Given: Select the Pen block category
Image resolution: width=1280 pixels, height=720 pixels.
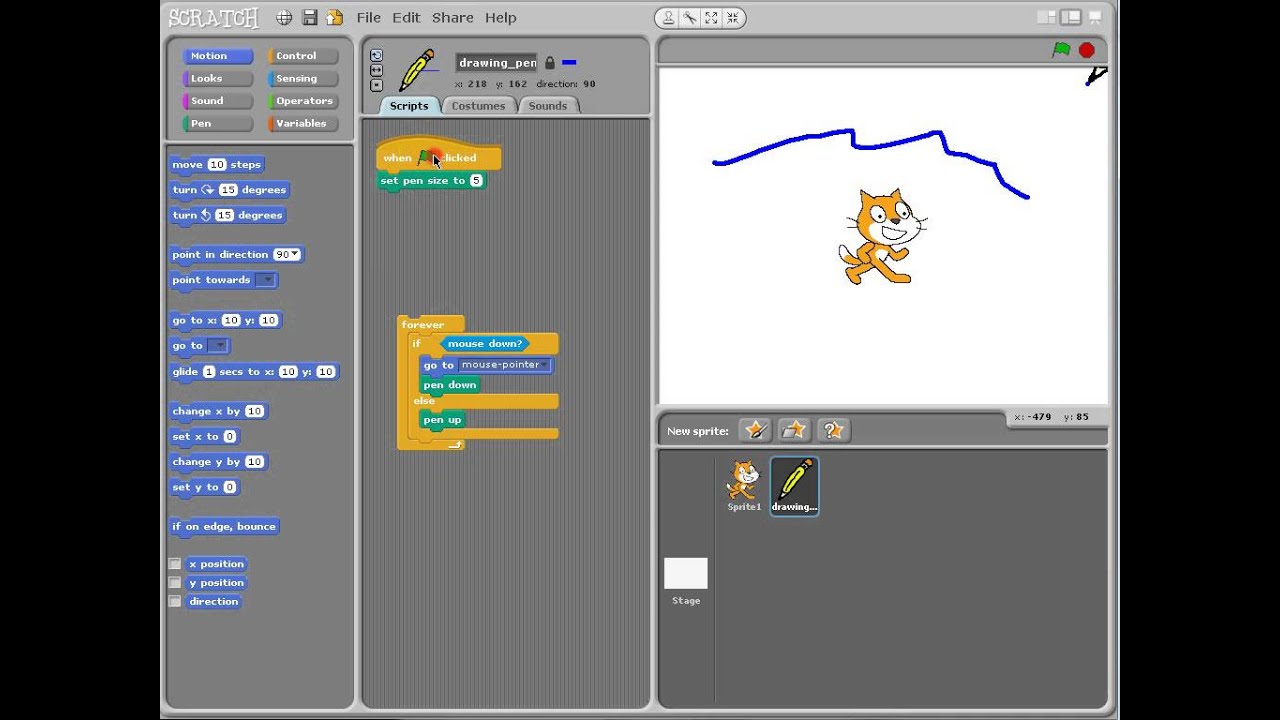Looking at the screenshot, I should [217, 124].
